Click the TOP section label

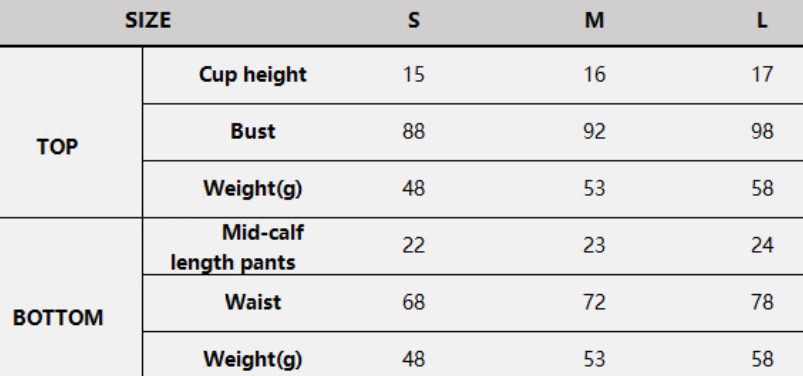[x=57, y=147]
